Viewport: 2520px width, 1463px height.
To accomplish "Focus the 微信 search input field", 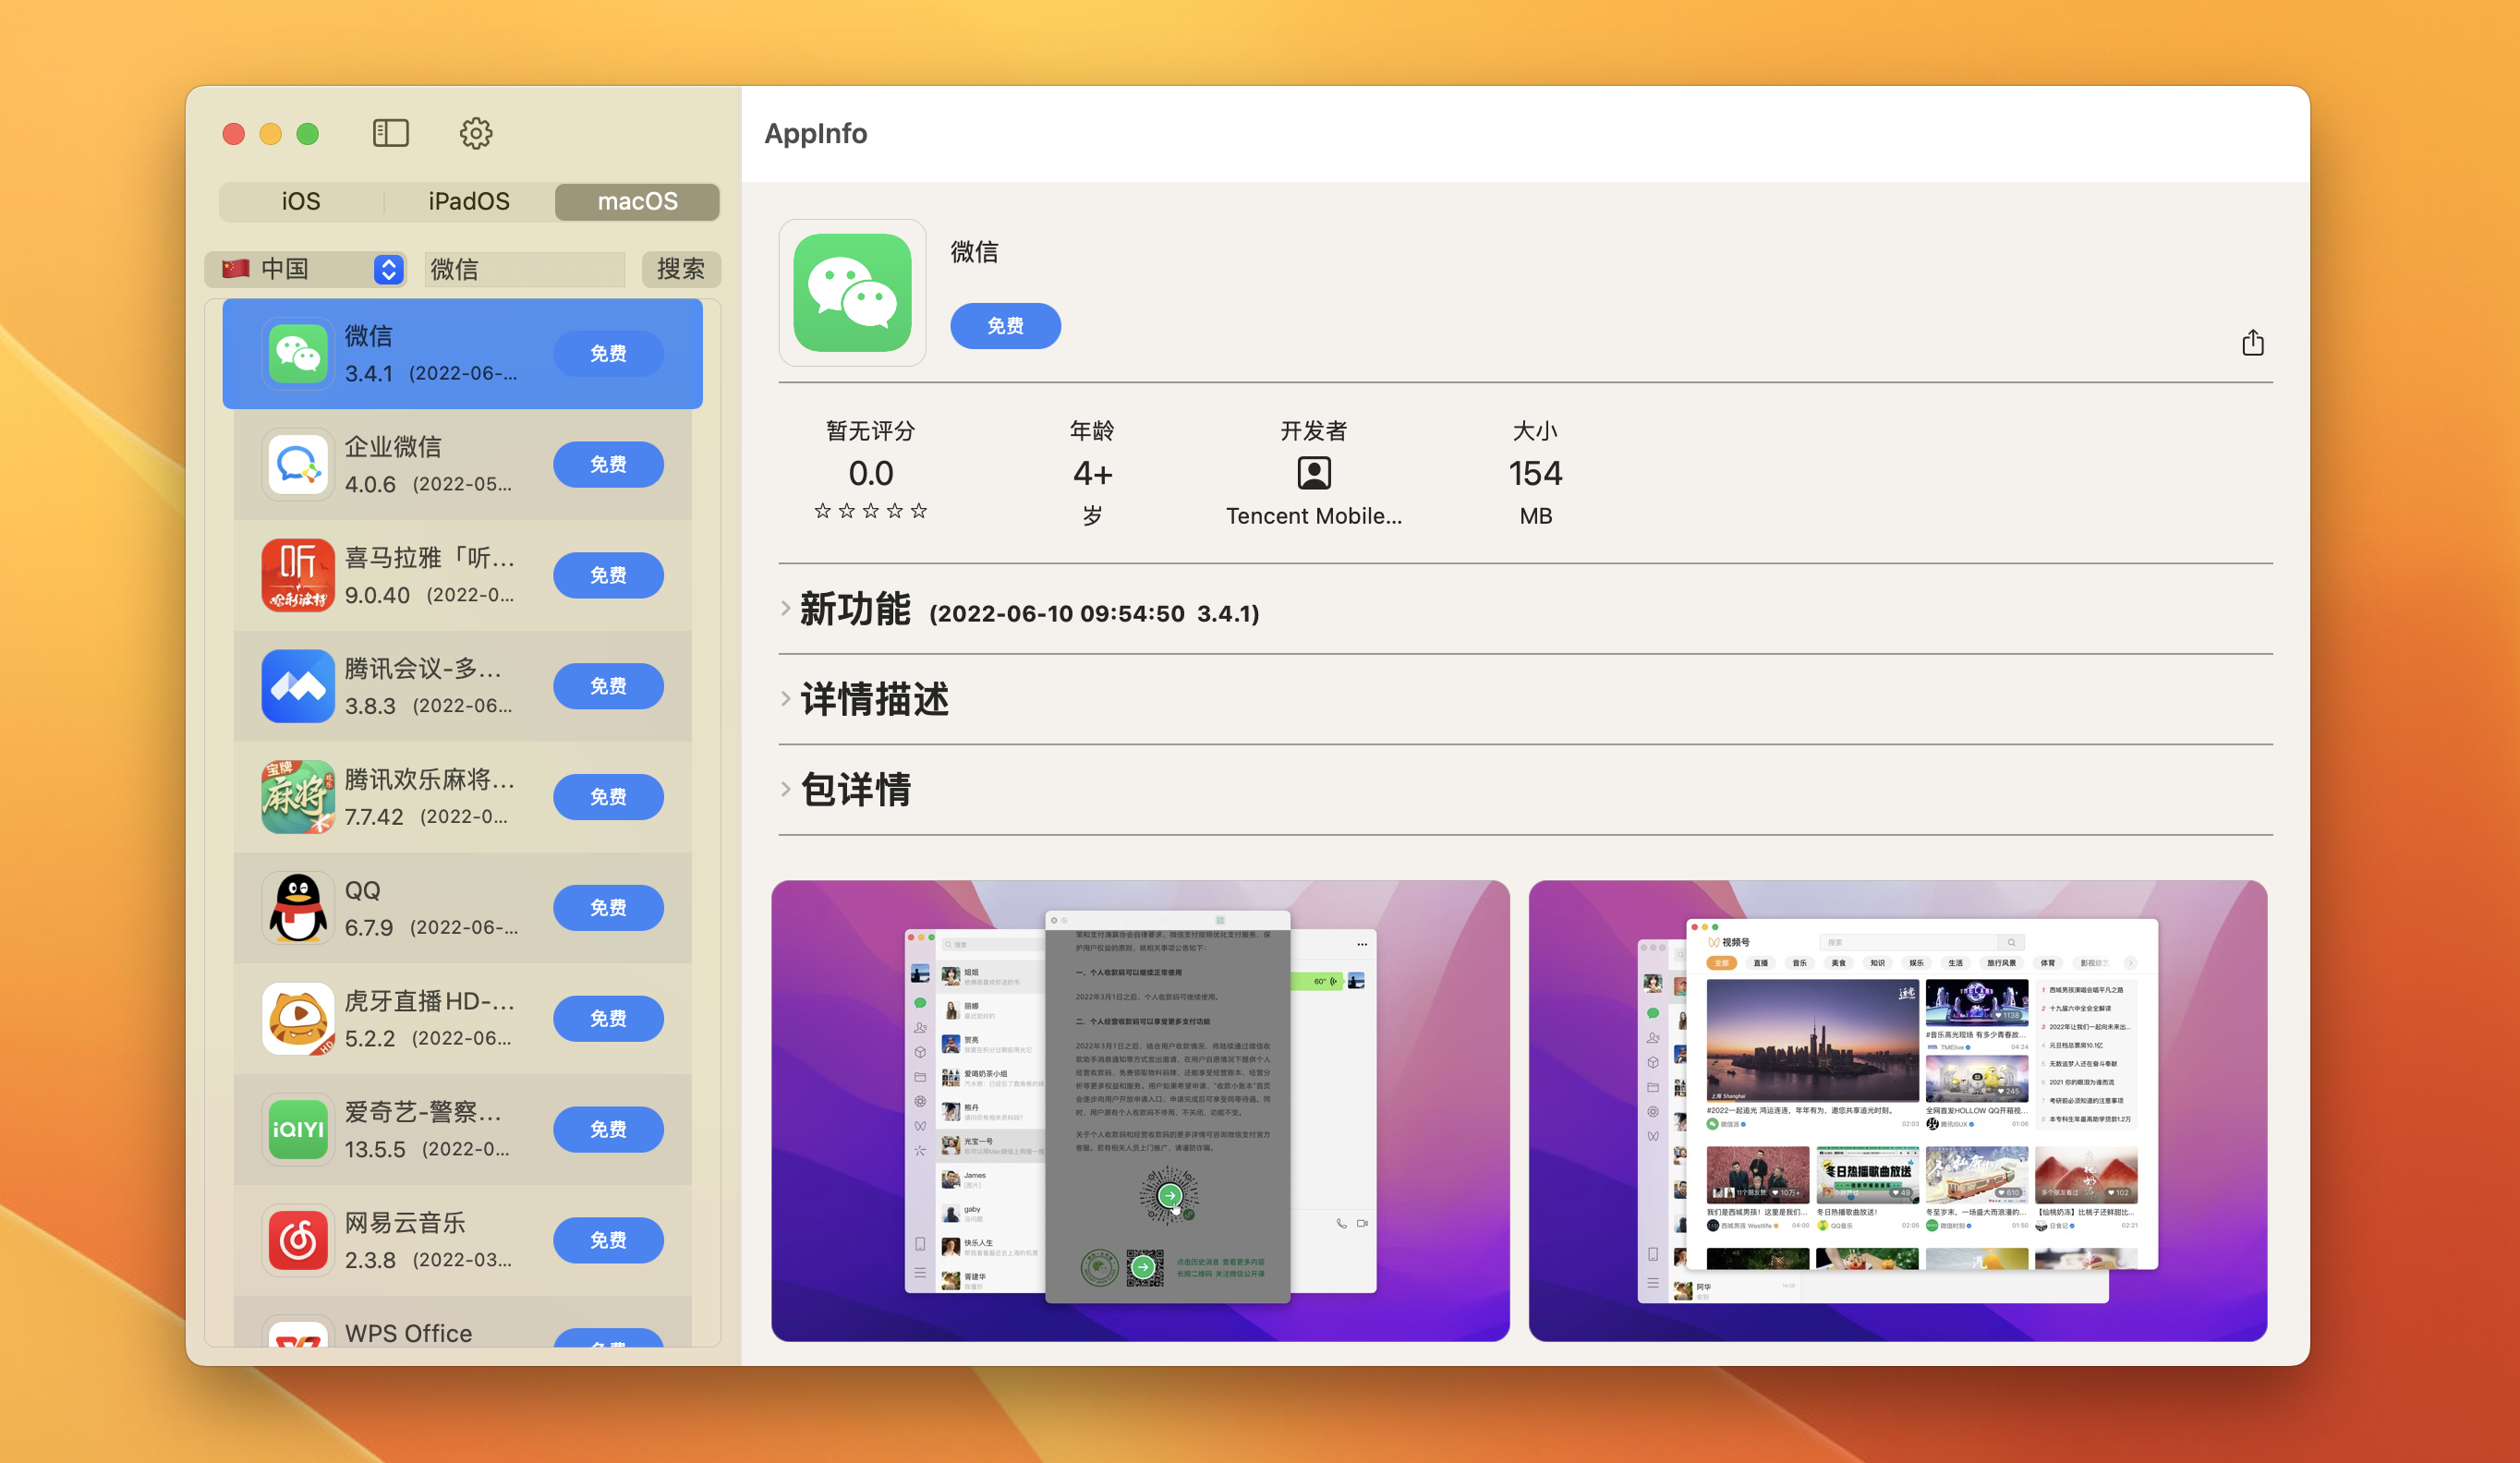I will [x=525, y=269].
